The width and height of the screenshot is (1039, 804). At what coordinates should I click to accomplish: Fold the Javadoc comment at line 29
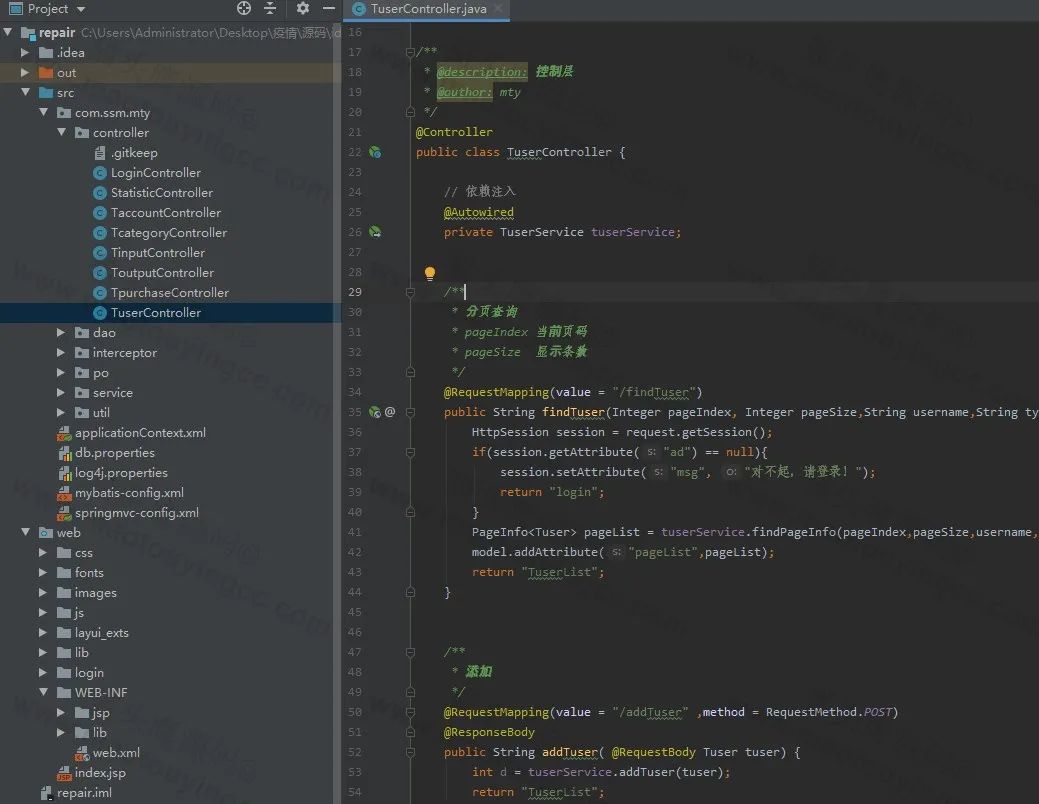click(x=410, y=292)
